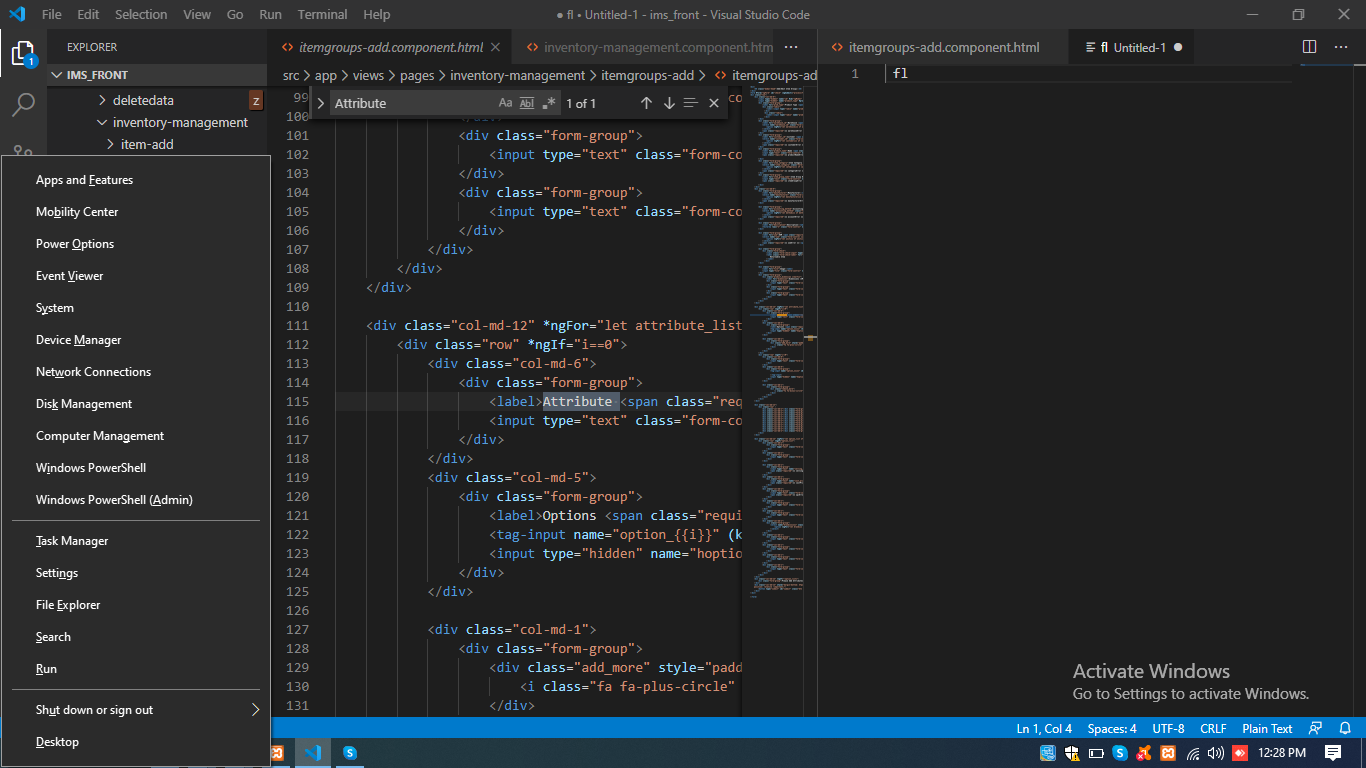Open Windows Action Center notifications icon
The image size is (1366, 768).
point(1333,753)
